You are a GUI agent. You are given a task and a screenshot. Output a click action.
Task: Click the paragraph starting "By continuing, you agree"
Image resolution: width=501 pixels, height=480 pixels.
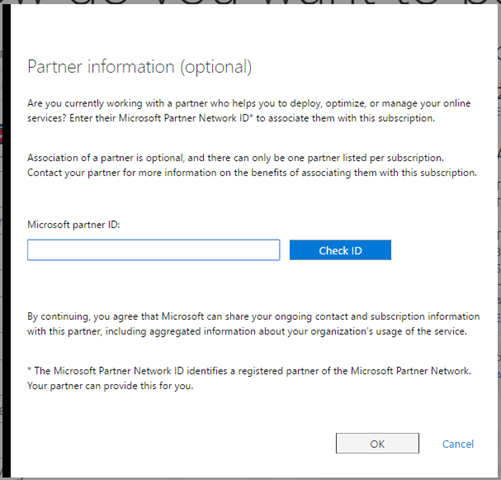coord(253,324)
